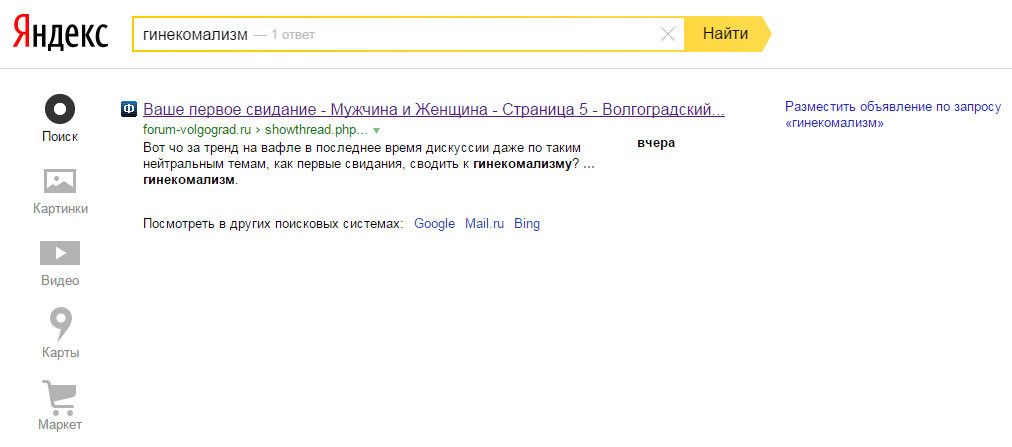Image resolution: width=1012 pixels, height=447 pixels.
Task: Open Видео search icon
Action: 60,252
